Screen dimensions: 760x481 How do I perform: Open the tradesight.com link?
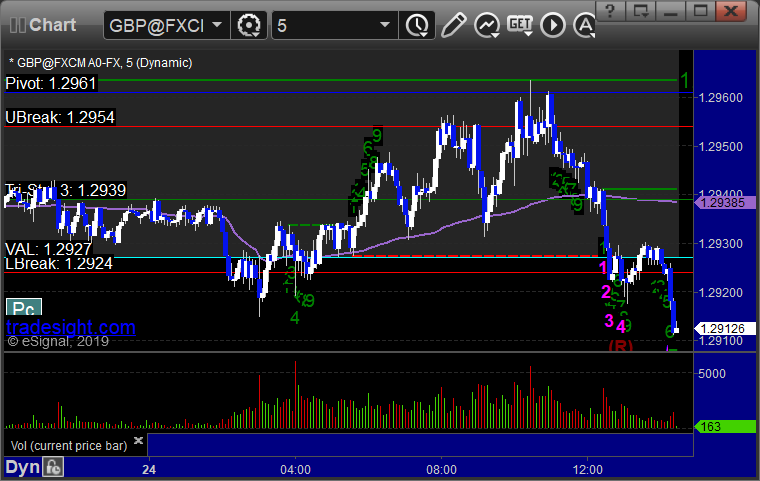(x=71, y=327)
